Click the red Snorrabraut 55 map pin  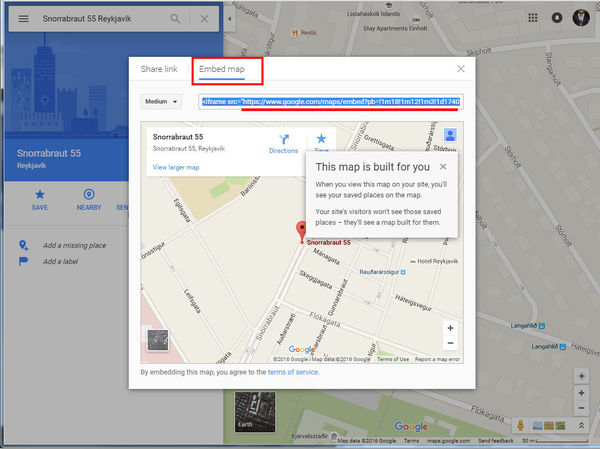click(302, 232)
